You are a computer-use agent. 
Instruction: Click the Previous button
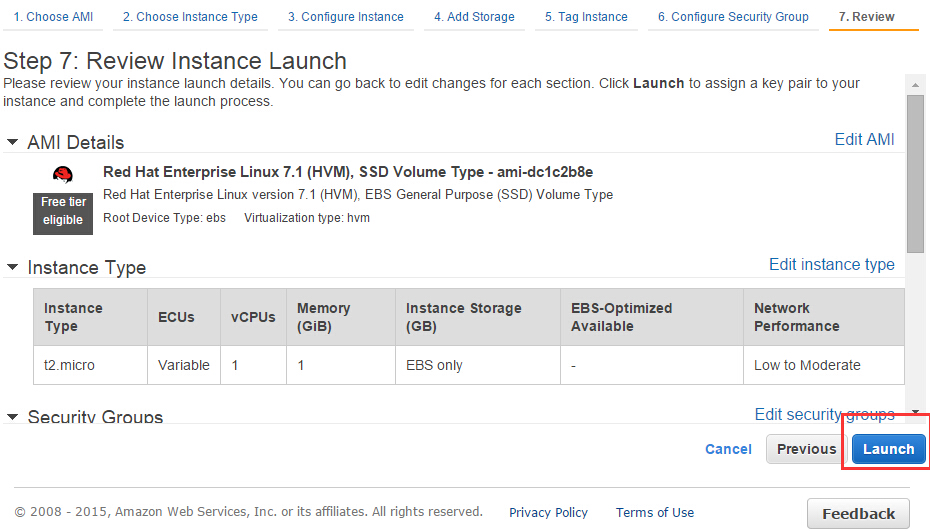[x=807, y=449]
